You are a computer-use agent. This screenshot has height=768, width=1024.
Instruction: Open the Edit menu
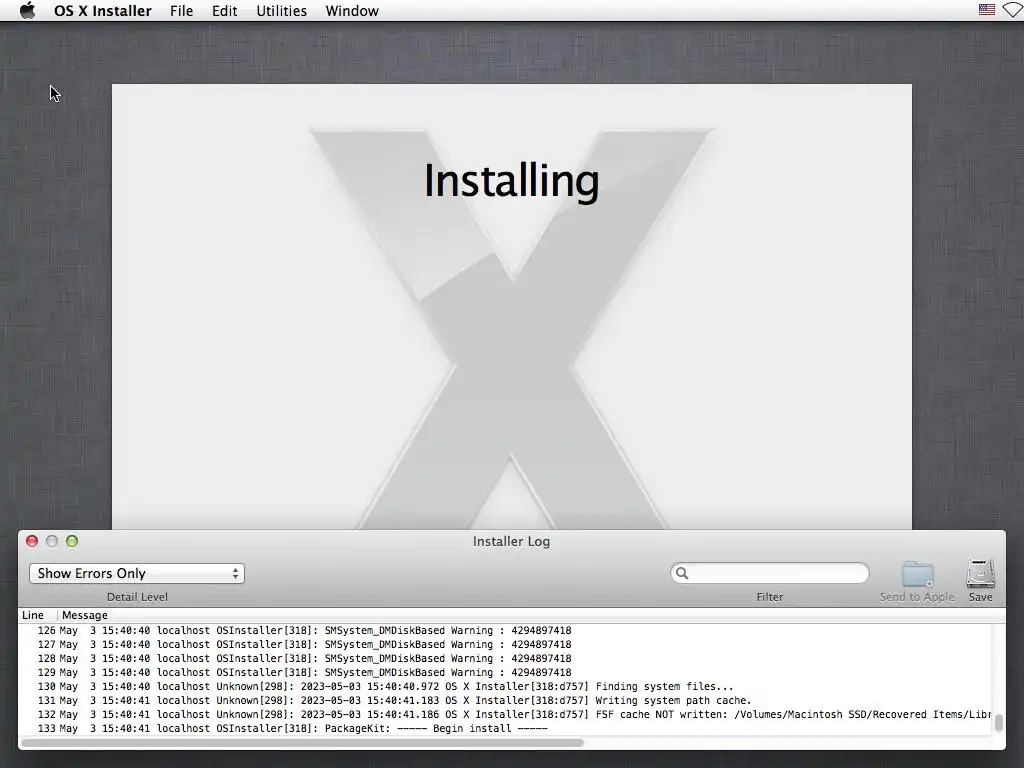click(225, 11)
